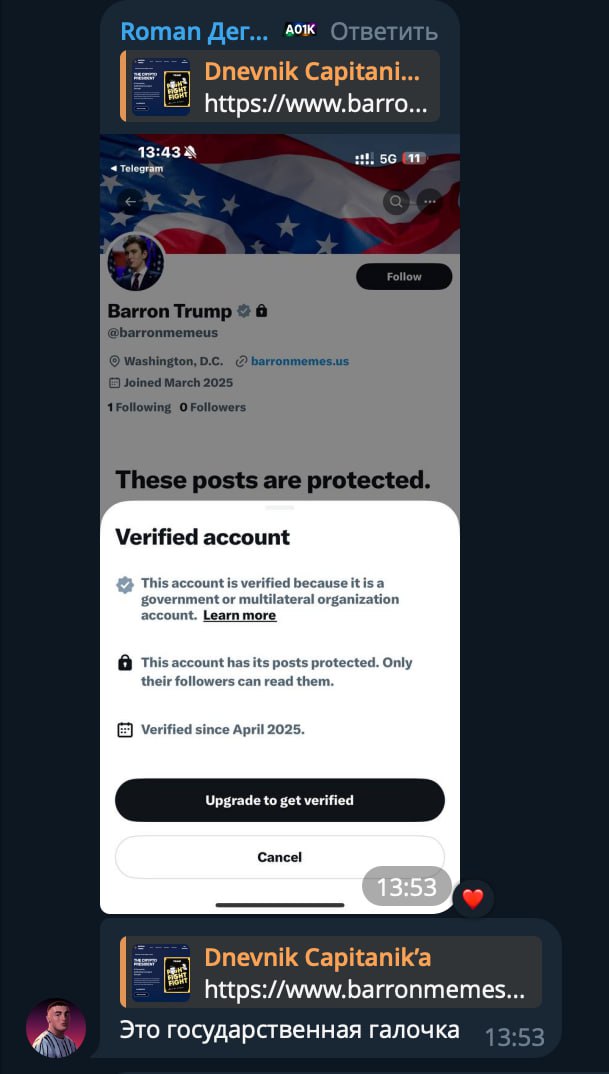609x1074 pixels.
Task: Click the red heart reaction
Action: 473,898
